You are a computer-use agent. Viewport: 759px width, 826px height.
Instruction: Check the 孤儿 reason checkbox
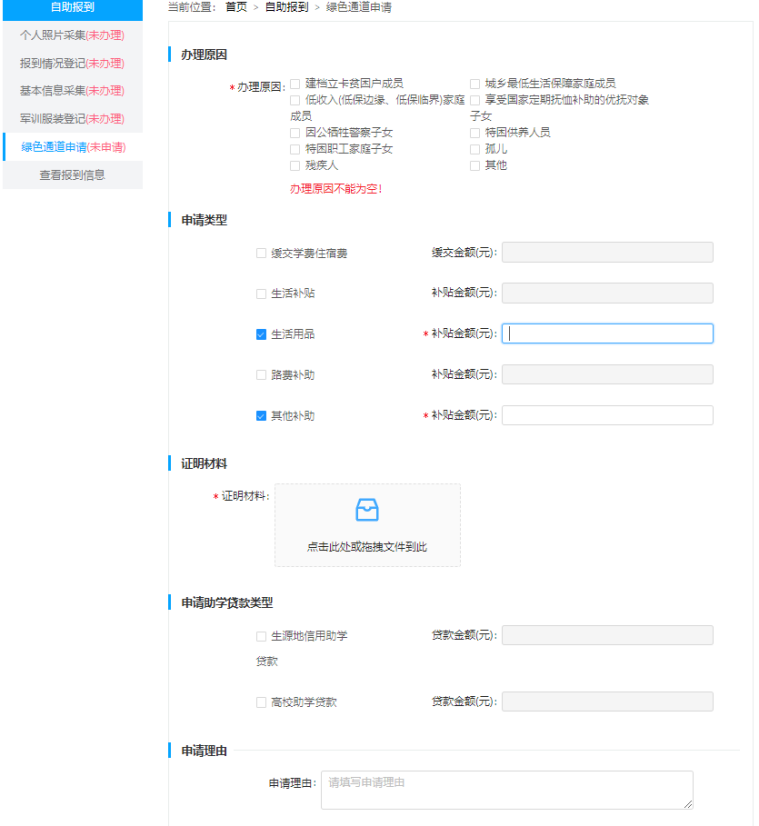[475, 149]
